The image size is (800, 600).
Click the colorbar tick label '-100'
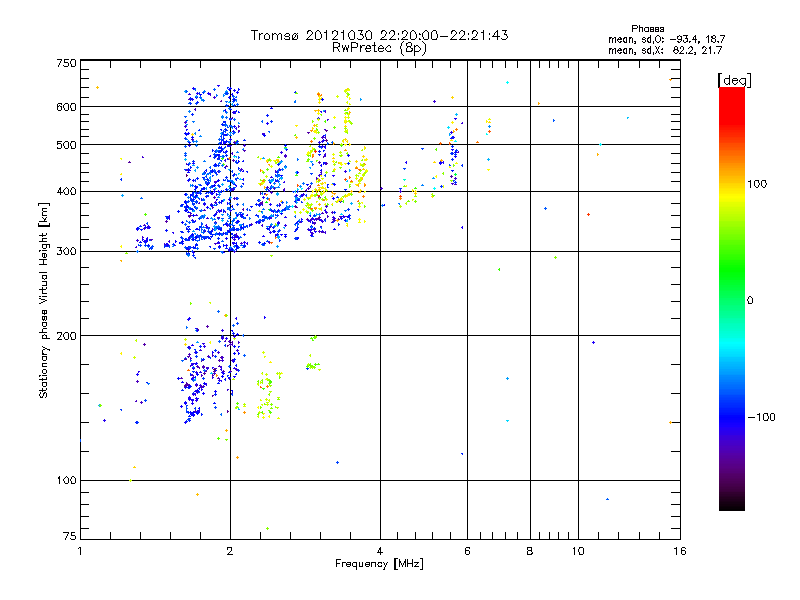(761, 417)
